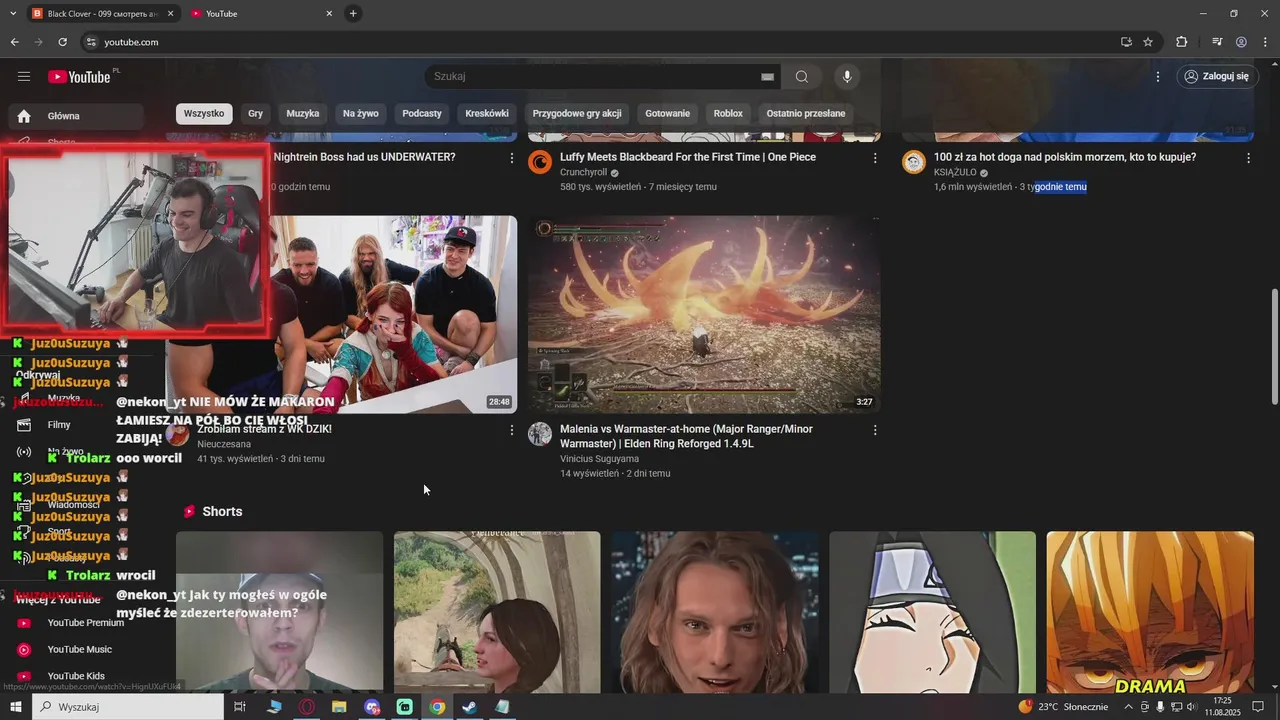Select Ostatnio przesłane filter chip
Viewport: 1280px width, 720px height.
pyautogui.click(x=806, y=114)
